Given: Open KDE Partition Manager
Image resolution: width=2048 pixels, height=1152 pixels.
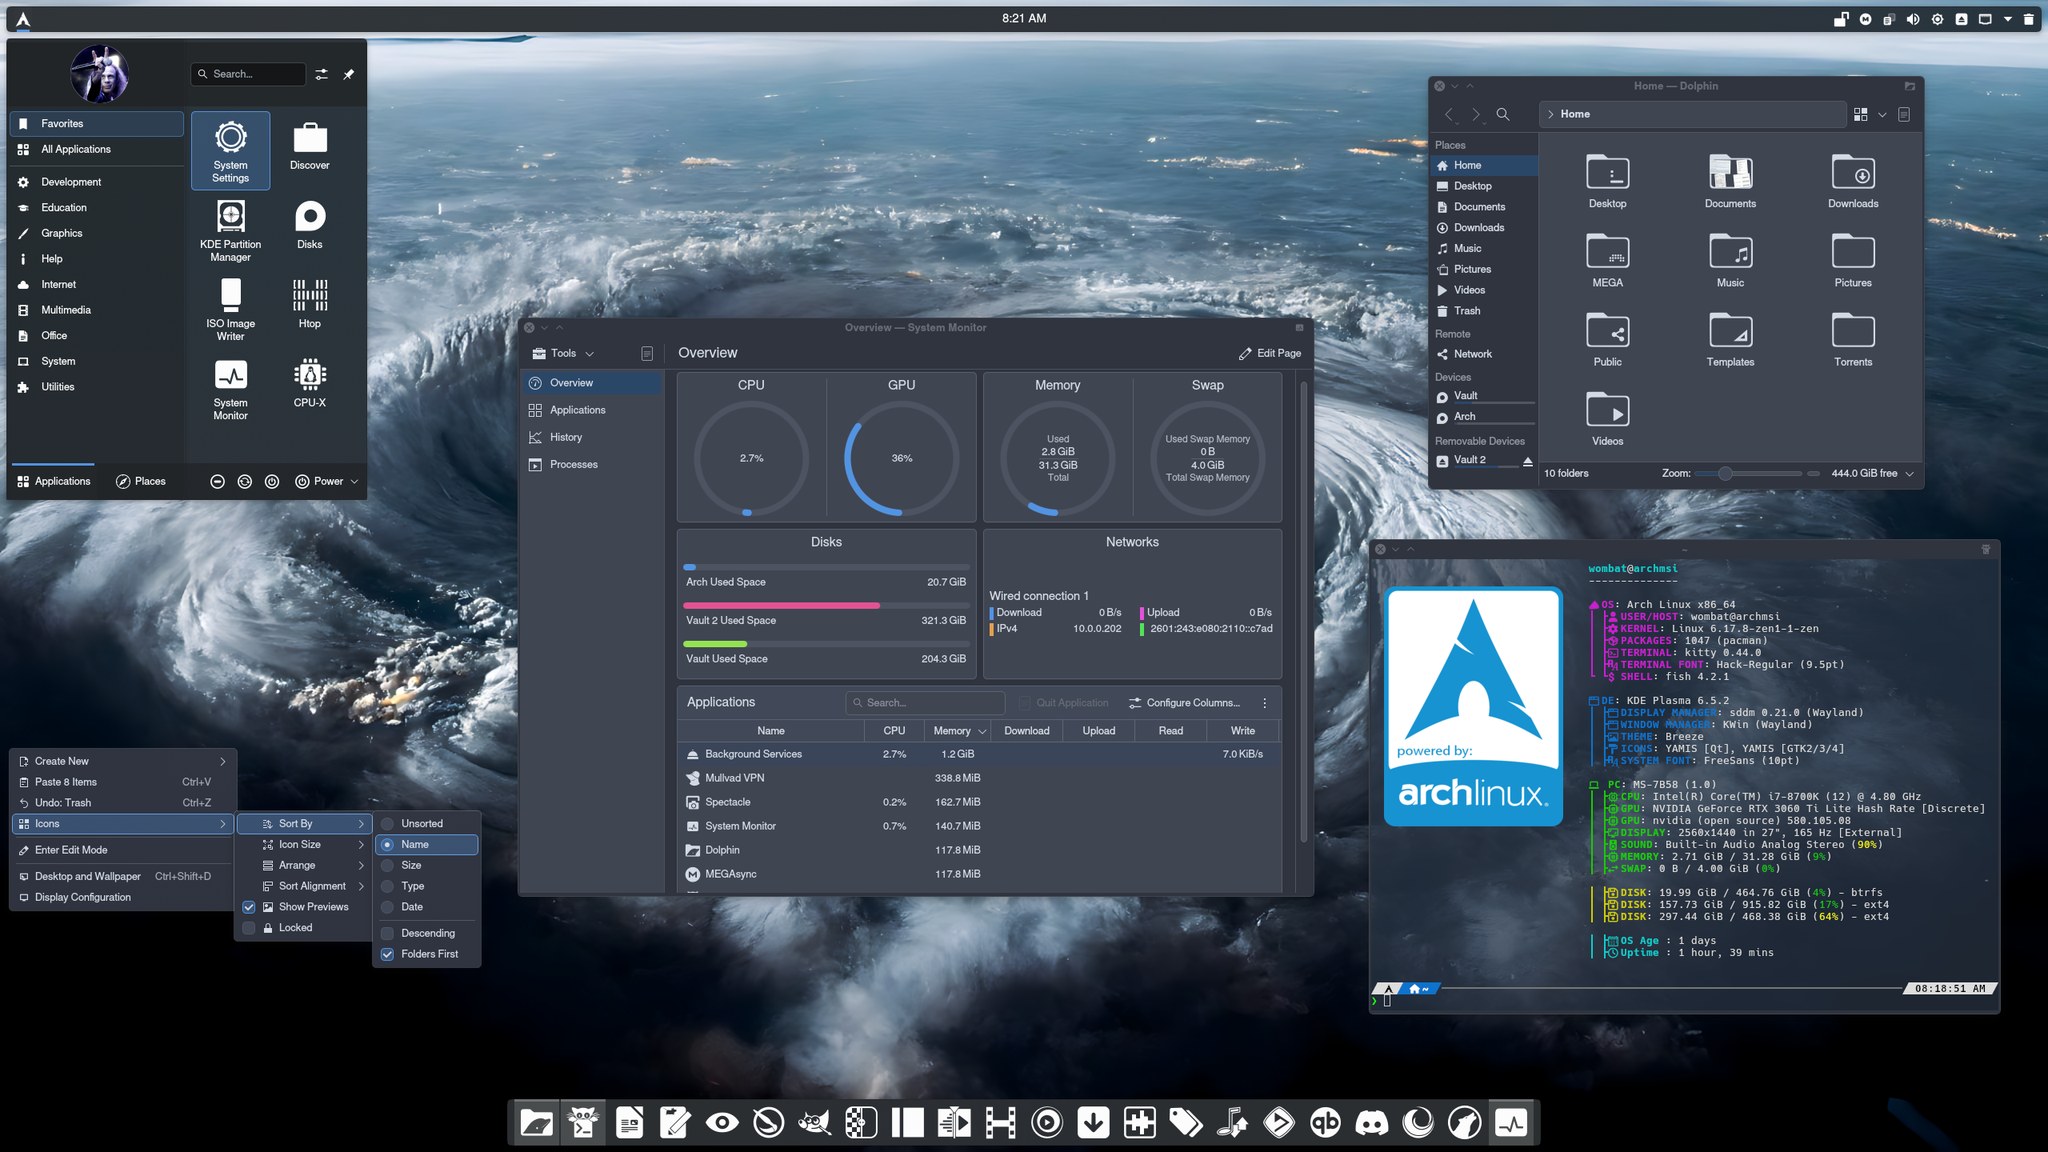Looking at the screenshot, I should (x=230, y=231).
